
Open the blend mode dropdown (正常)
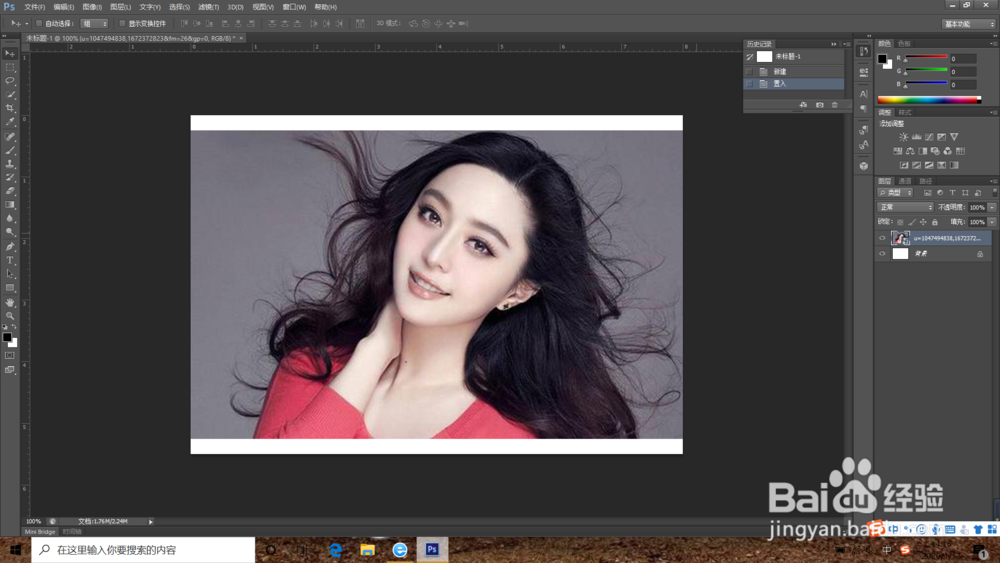coord(906,207)
